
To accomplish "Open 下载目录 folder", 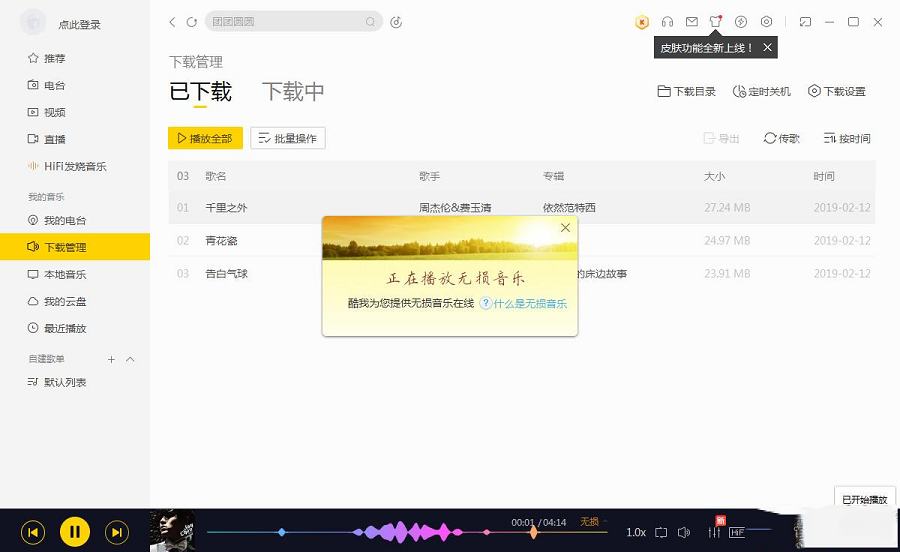I will (686, 91).
